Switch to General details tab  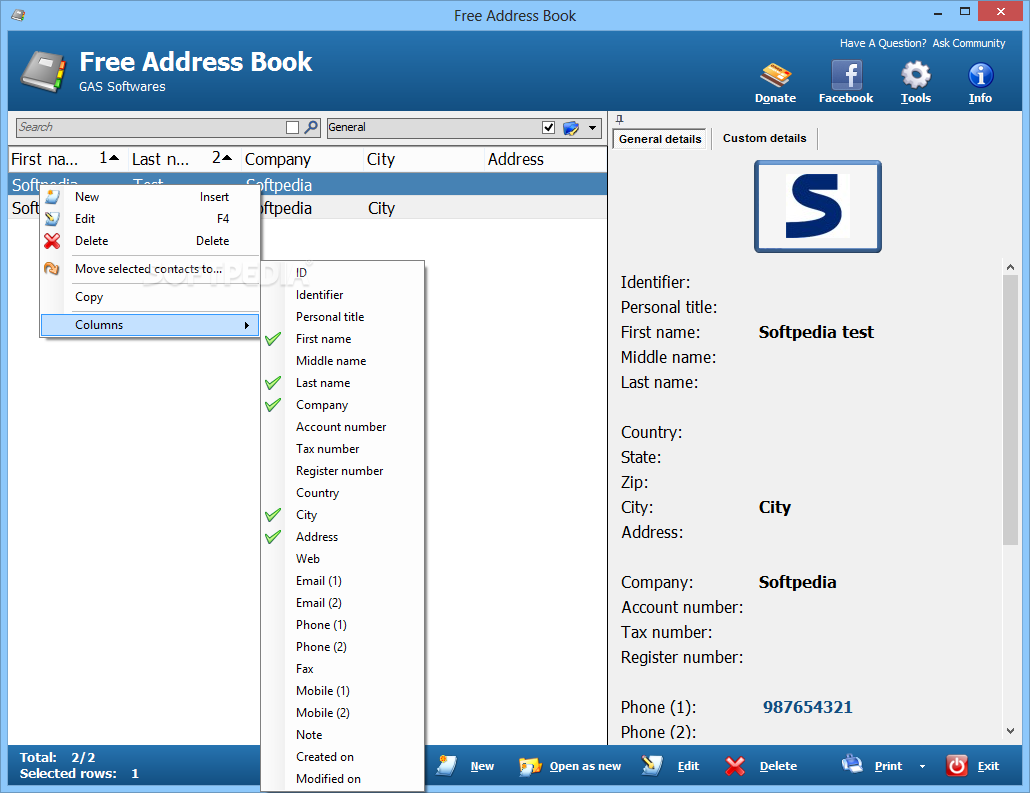[x=660, y=139]
